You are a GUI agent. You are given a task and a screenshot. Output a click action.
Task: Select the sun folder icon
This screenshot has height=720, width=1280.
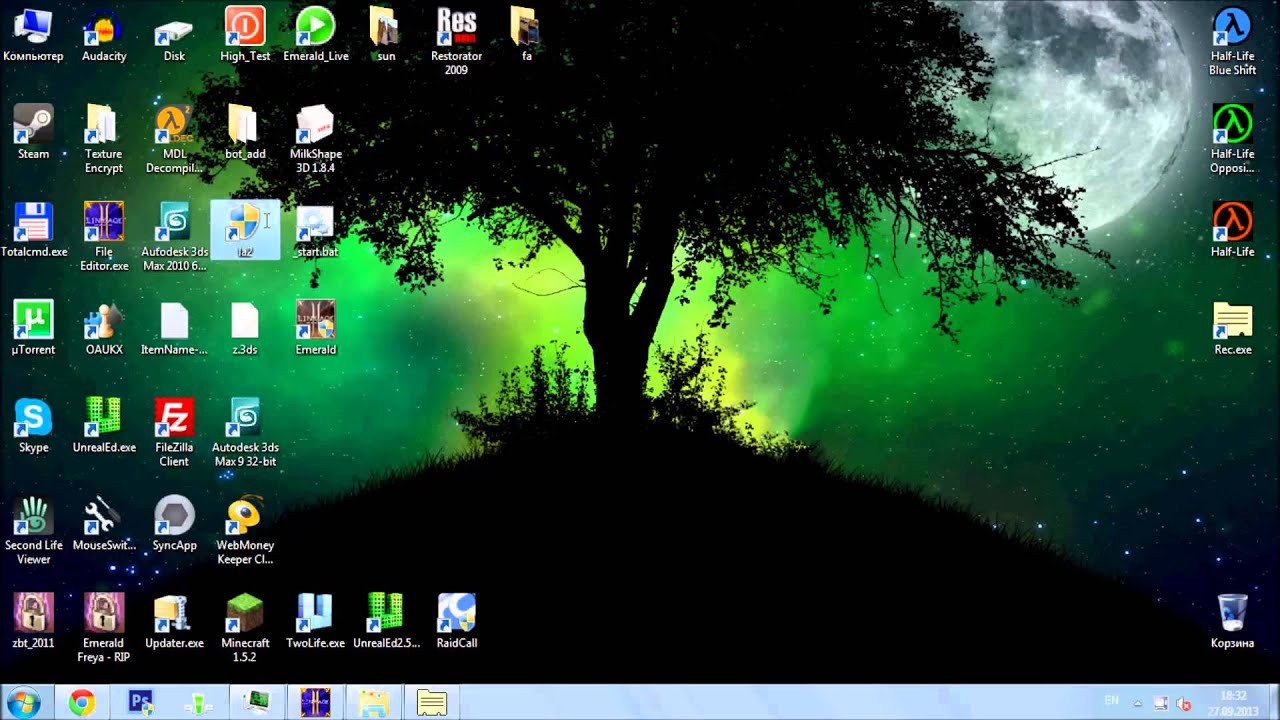[x=386, y=36]
